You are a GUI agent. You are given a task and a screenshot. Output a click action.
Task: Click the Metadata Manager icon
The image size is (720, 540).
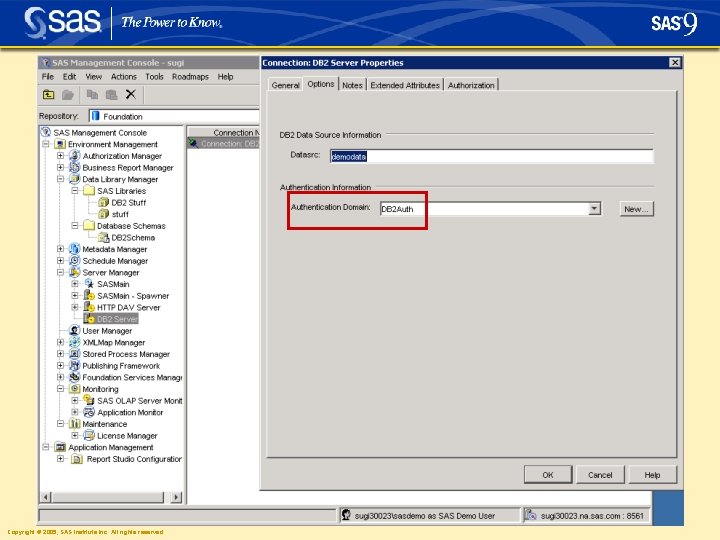coord(74,249)
